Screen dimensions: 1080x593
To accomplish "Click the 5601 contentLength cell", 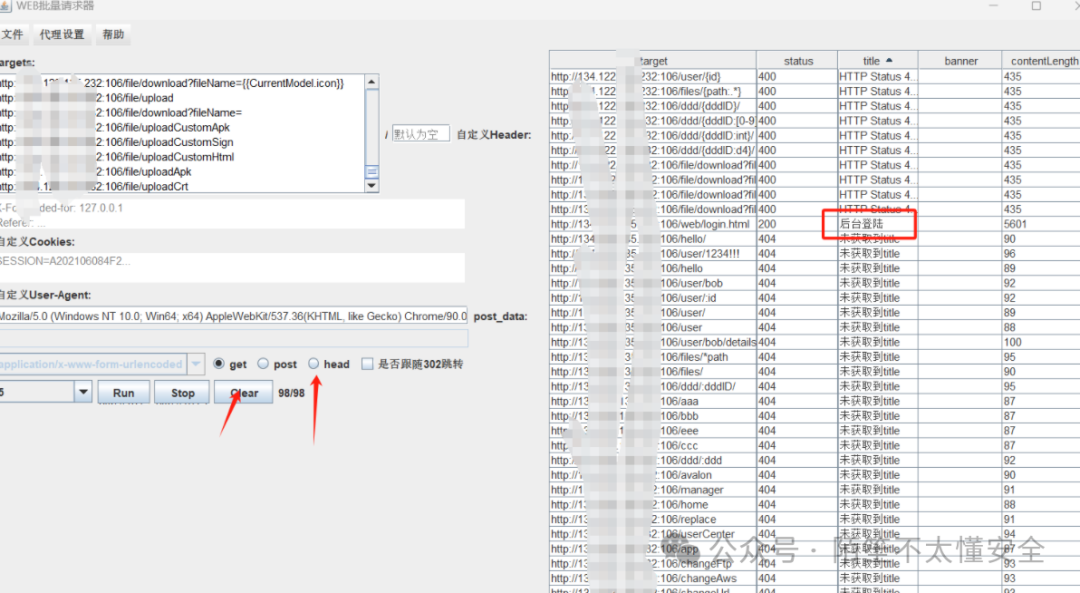I will coord(1040,224).
